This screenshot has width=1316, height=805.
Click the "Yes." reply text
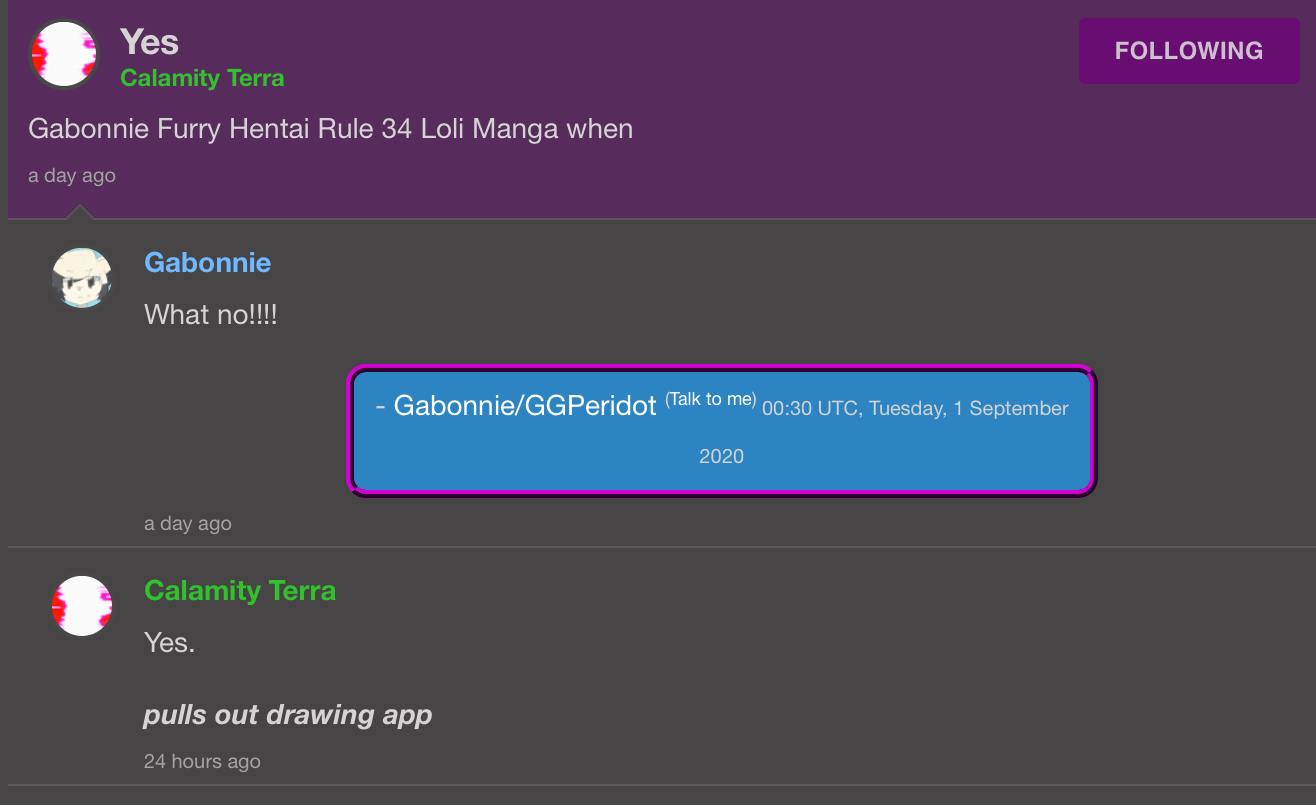(169, 642)
